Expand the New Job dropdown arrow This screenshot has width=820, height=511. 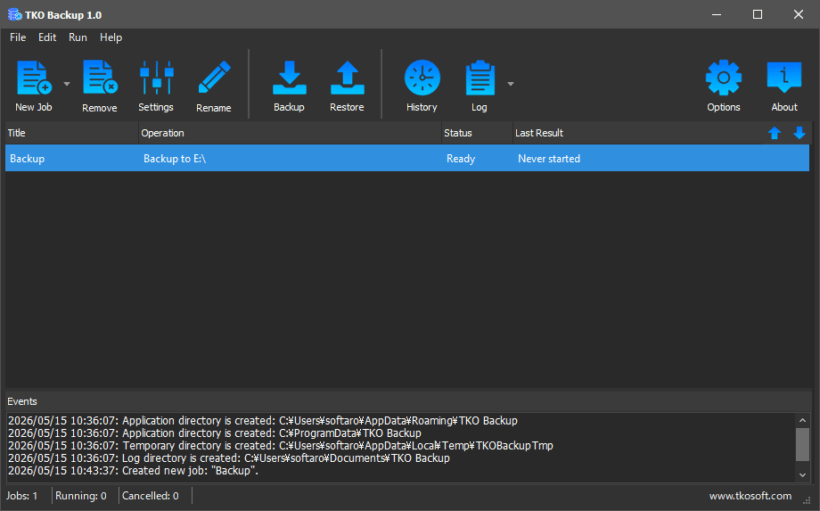point(66,84)
